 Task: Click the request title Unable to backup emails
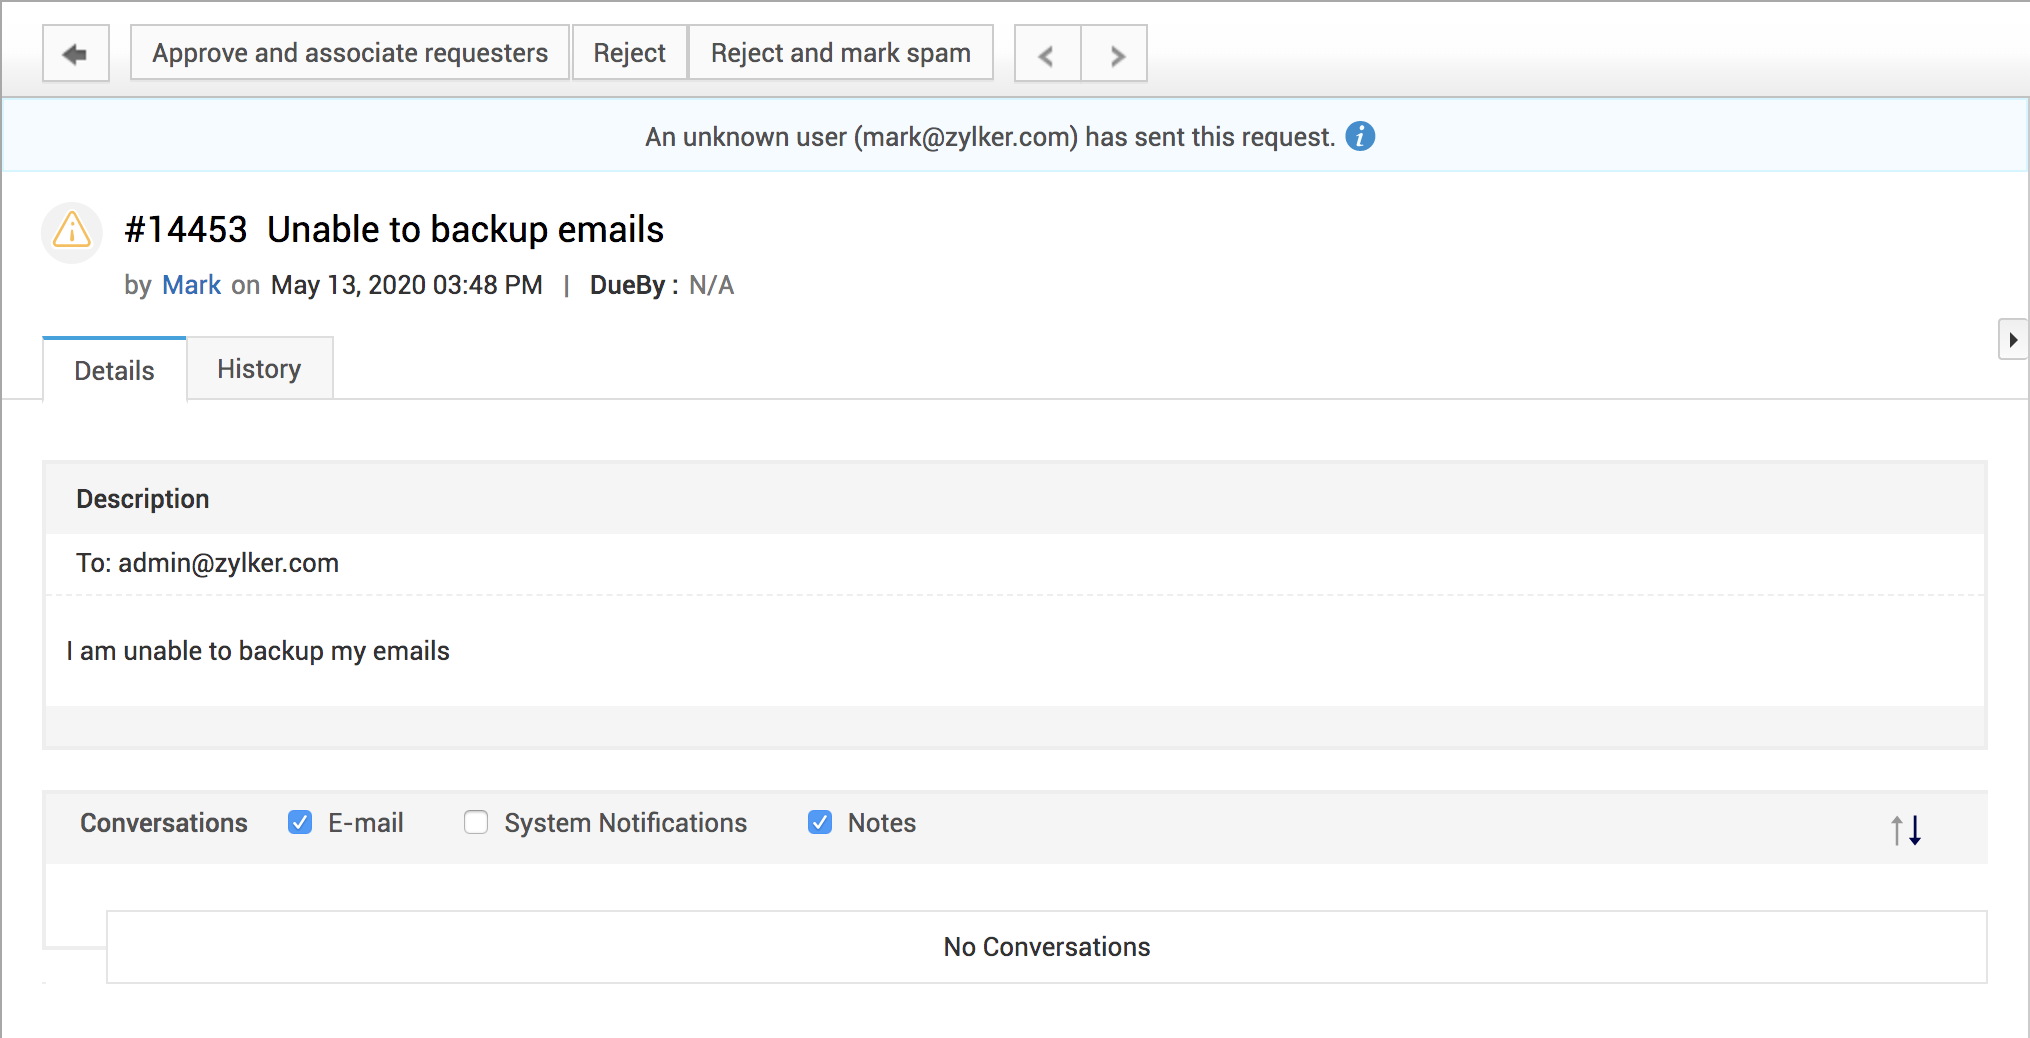point(465,230)
